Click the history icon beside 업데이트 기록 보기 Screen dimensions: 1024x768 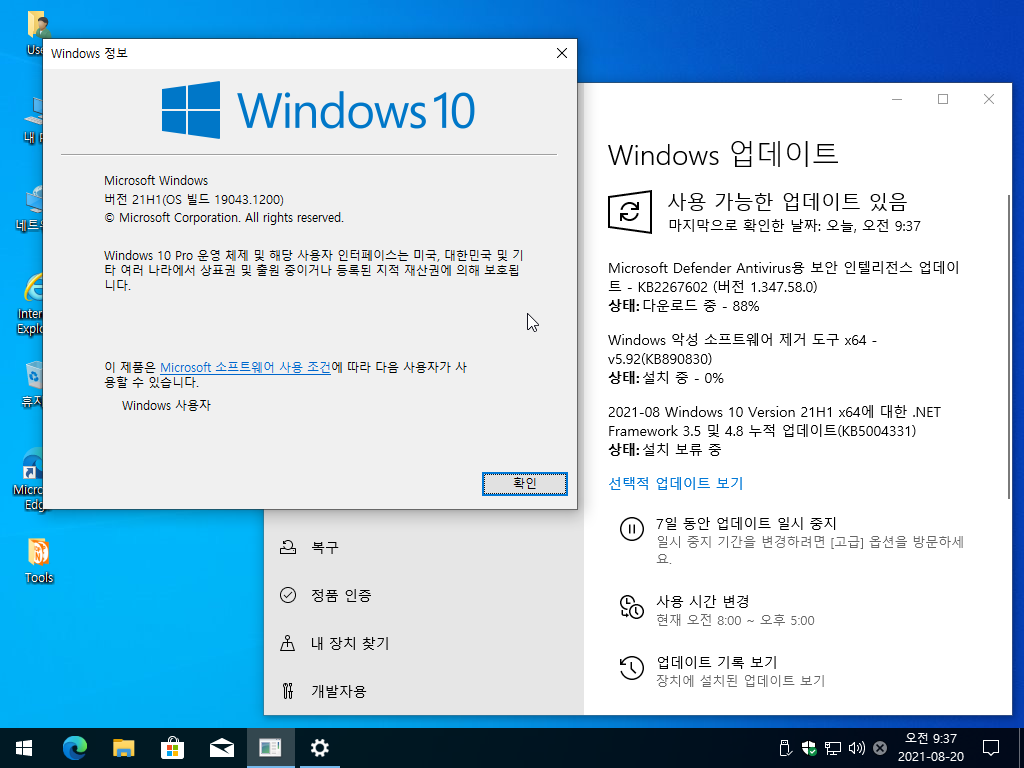(632, 667)
